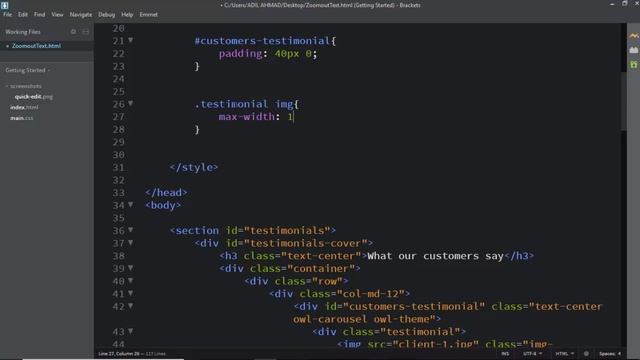The width and height of the screenshot is (640, 360).
Task: Open the View menu
Action: pos(57,14)
